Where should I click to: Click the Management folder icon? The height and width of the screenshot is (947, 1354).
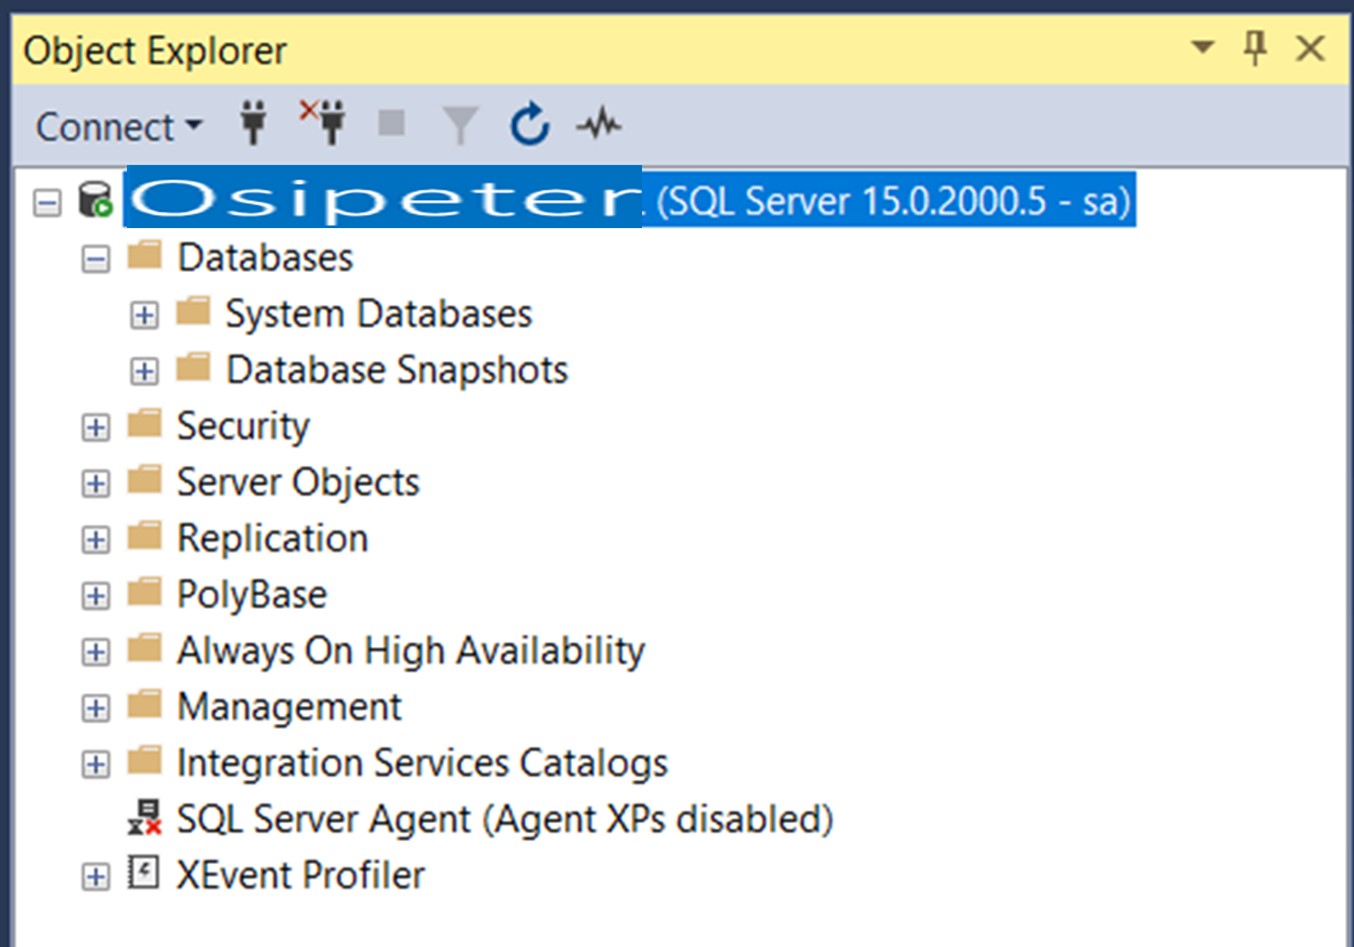click(x=145, y=703)
